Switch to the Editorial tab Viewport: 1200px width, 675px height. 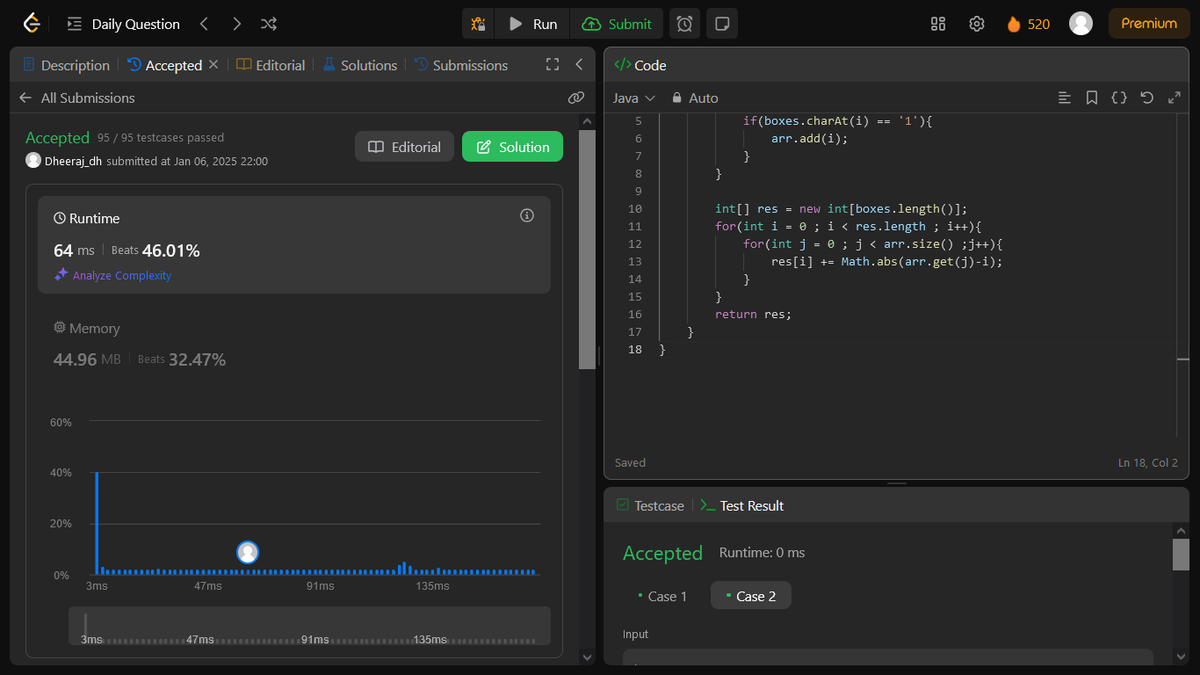click(271, 65)
